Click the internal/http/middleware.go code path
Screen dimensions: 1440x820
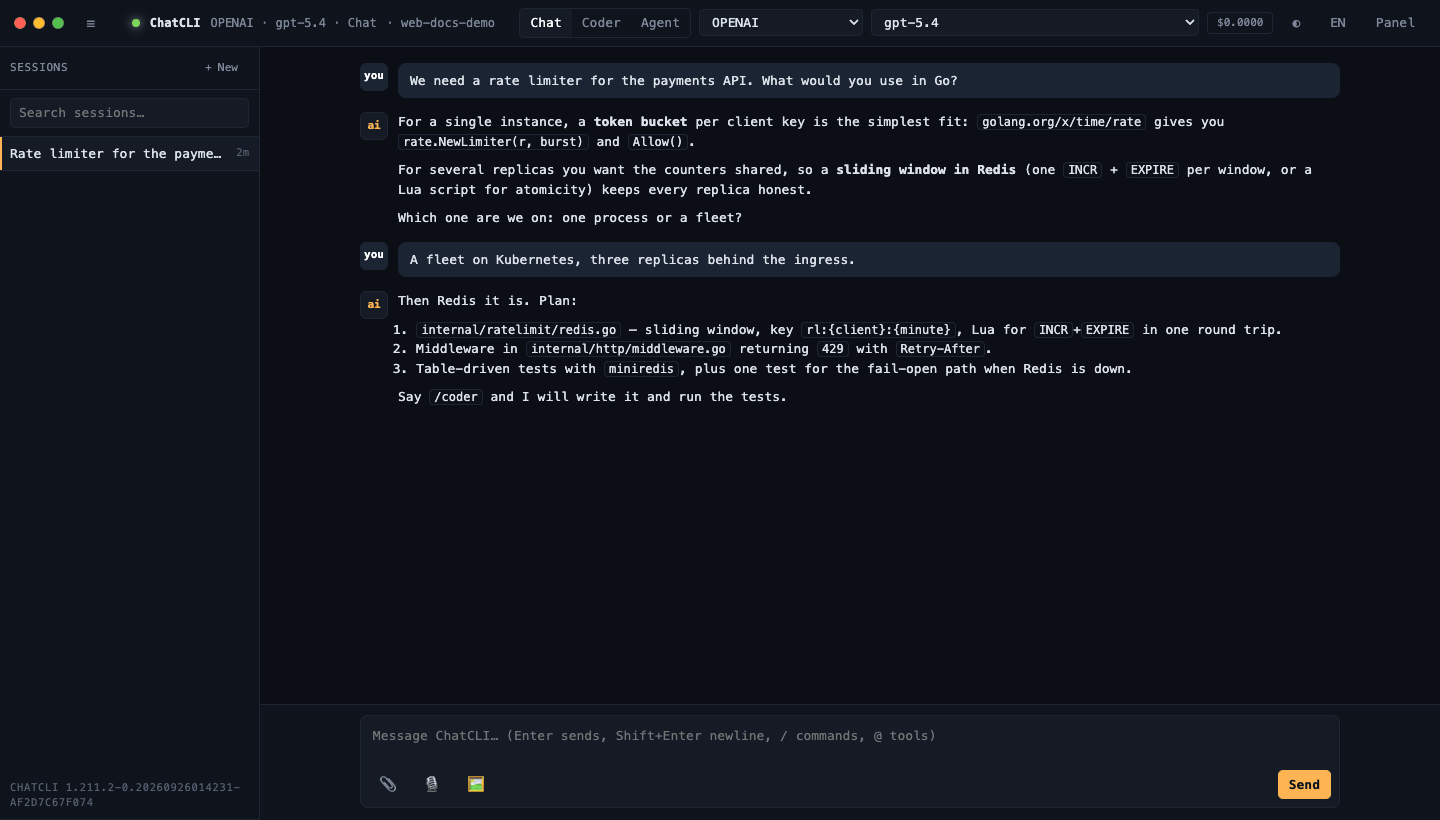pos(629,349)
